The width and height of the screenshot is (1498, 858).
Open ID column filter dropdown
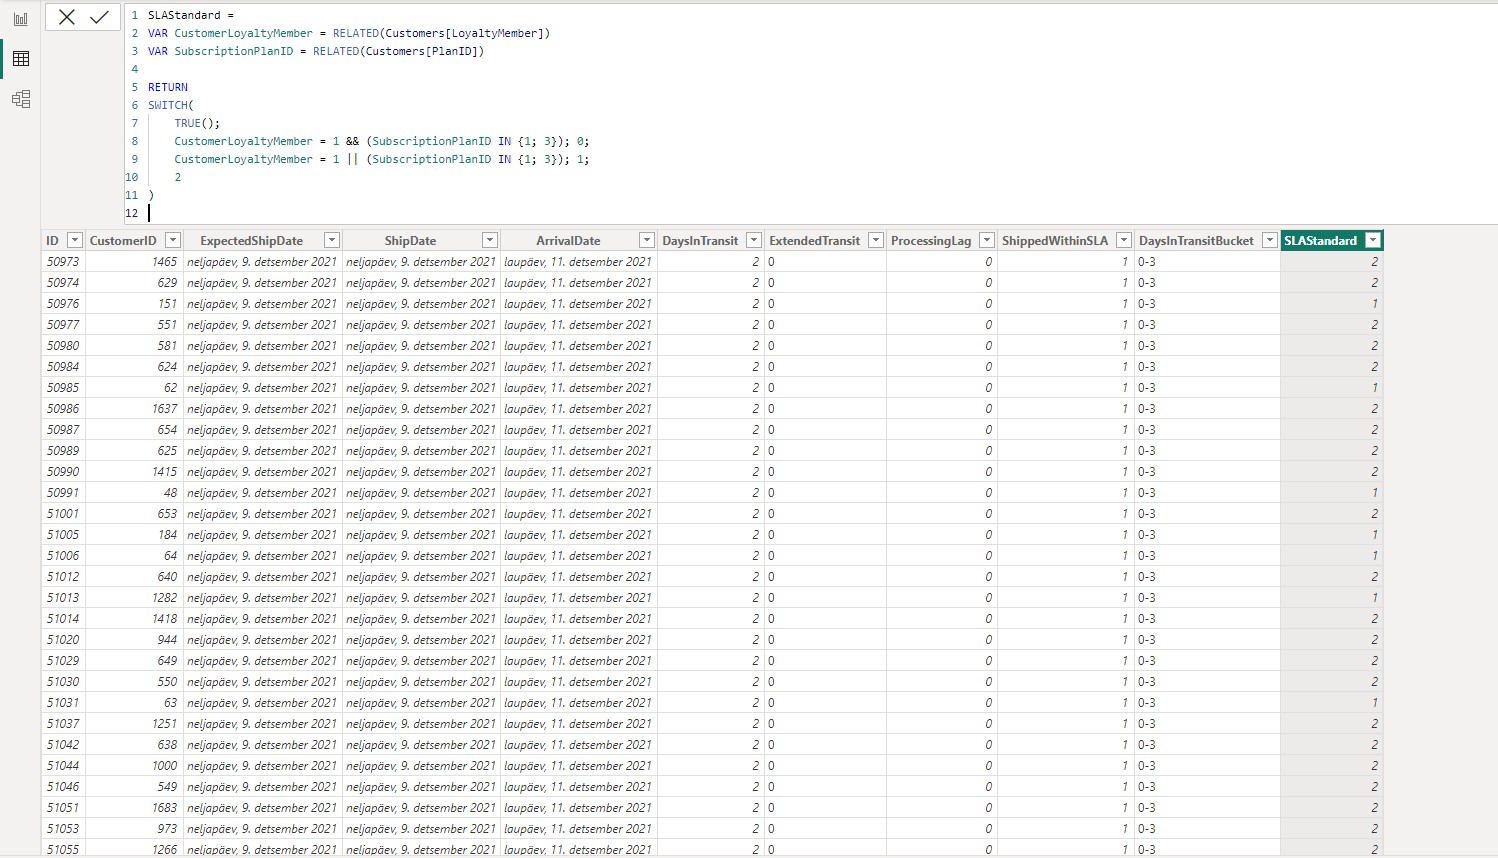[74, 240]
